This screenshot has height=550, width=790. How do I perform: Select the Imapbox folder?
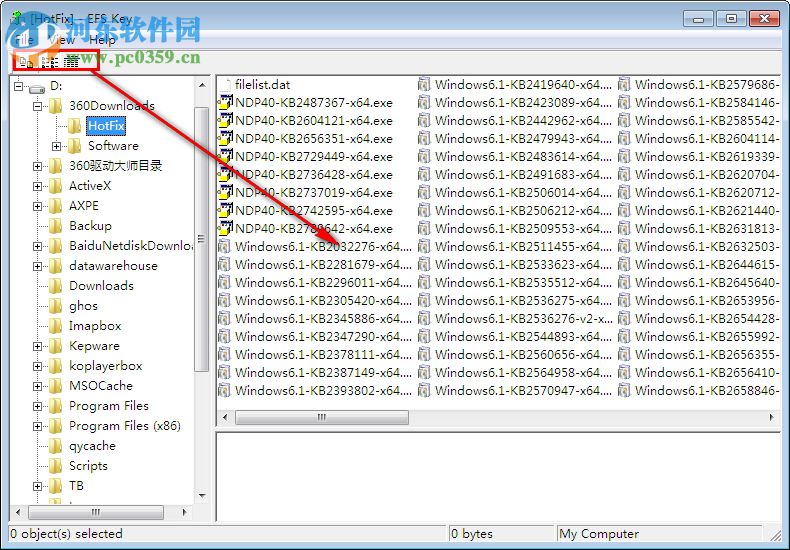(95, 326)
